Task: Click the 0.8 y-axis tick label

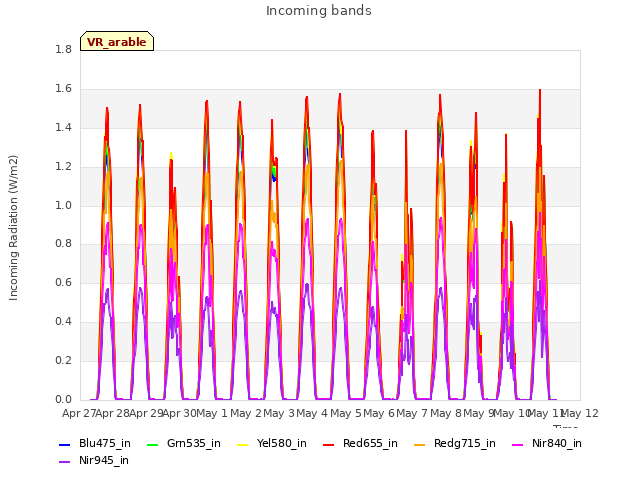Action: 63,244
